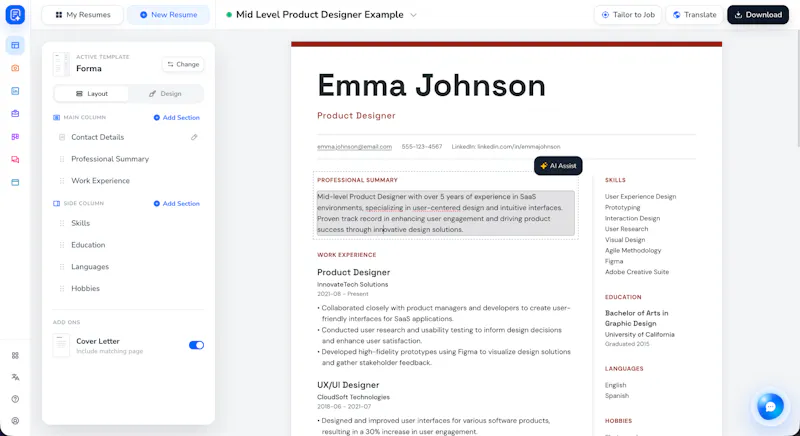Click the red Product Designer subtitle
The width and height of the screenshot is (800, 436).
[x=357, y=116]
